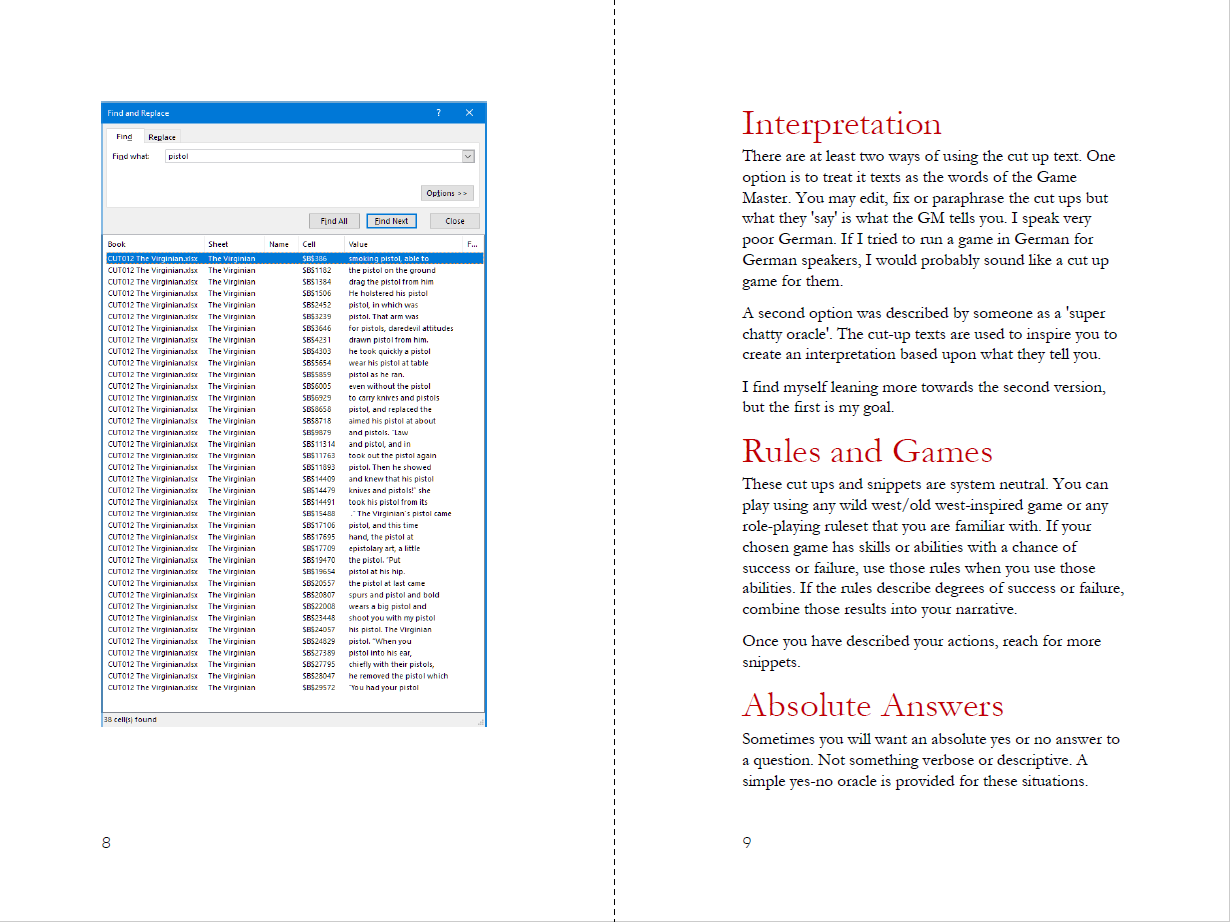Click the Close button in the dialog

coord(455,221)
